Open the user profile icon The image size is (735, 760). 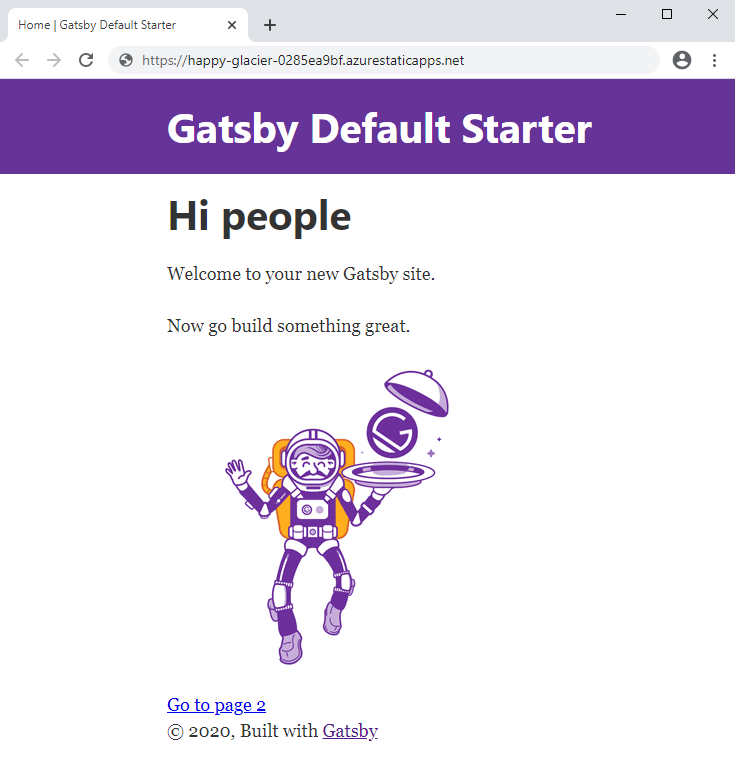682,60
